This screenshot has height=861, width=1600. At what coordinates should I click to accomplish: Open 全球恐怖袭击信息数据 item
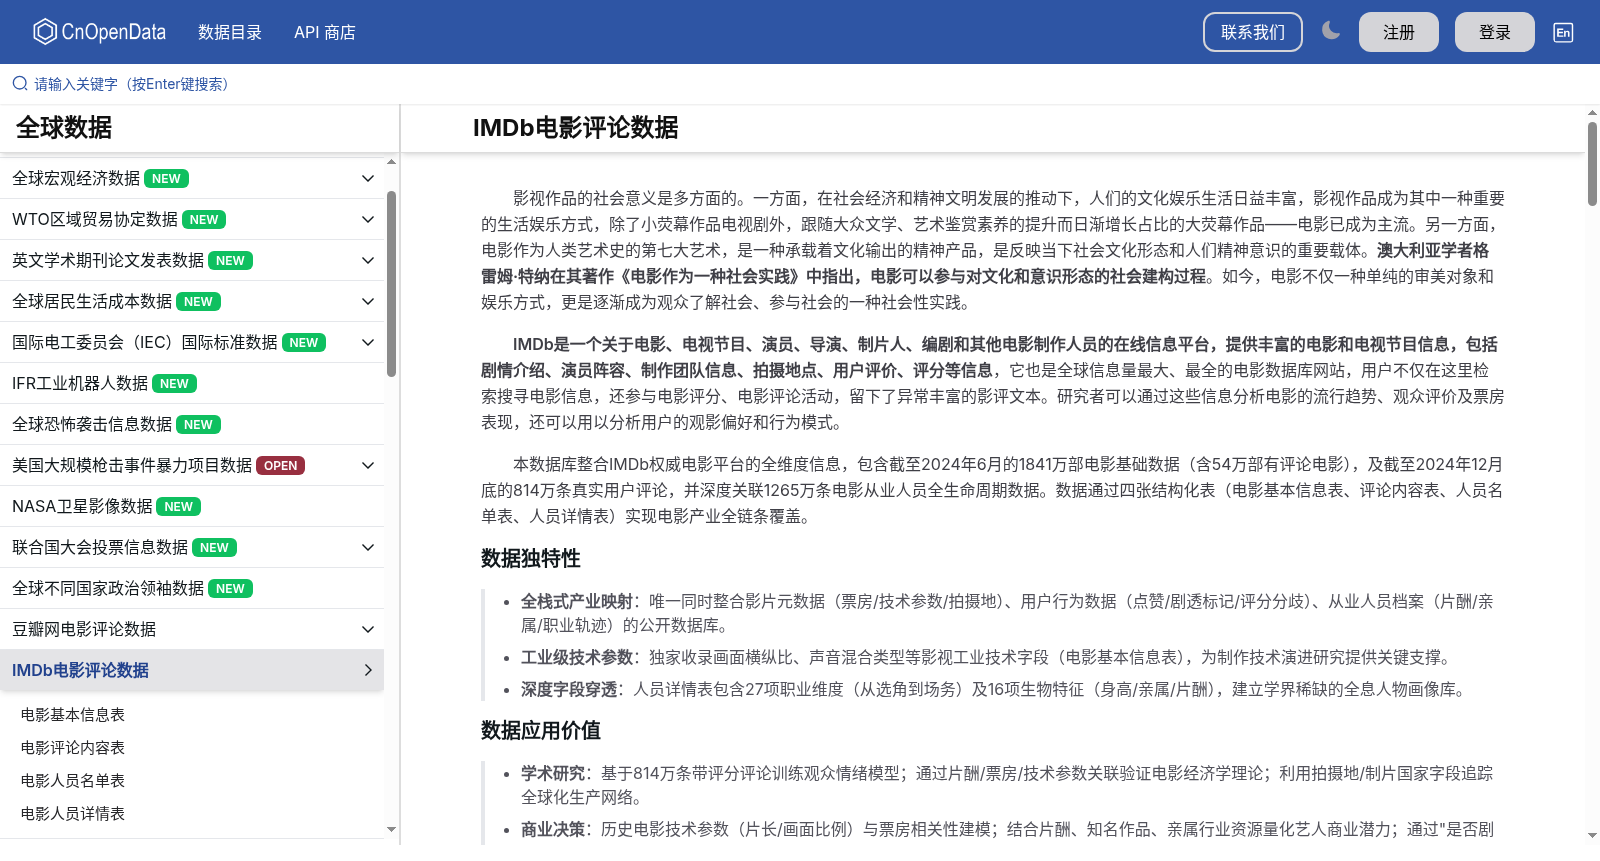click(192, 424)
